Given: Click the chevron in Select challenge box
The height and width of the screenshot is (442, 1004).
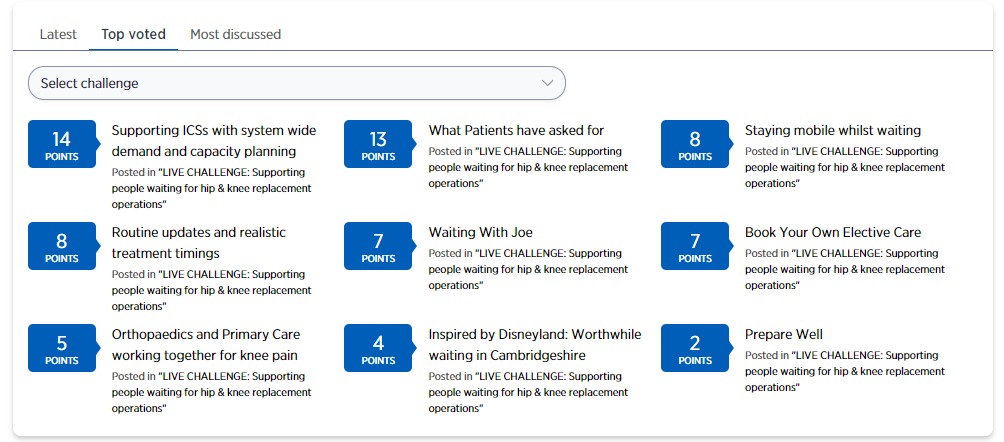Looking at the screenshot, I should click(547, 83).
